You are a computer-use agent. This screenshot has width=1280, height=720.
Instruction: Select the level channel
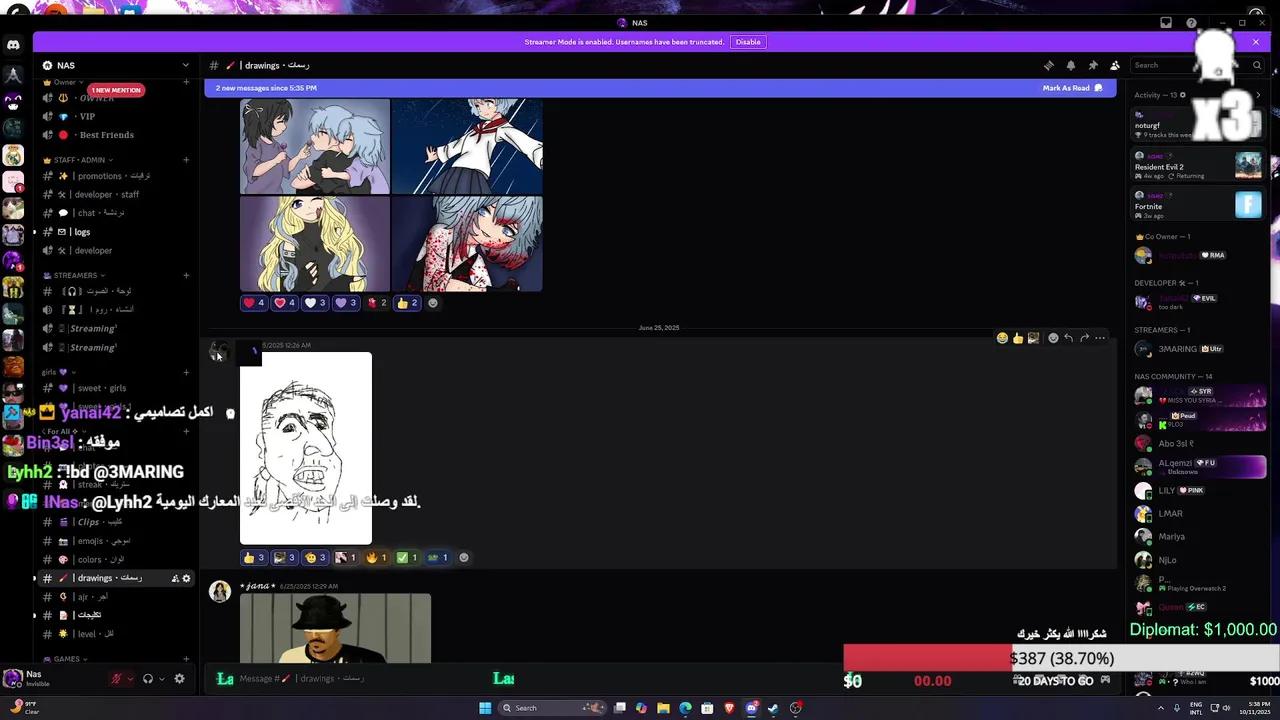pyautogui.click(x=116, y=634)
